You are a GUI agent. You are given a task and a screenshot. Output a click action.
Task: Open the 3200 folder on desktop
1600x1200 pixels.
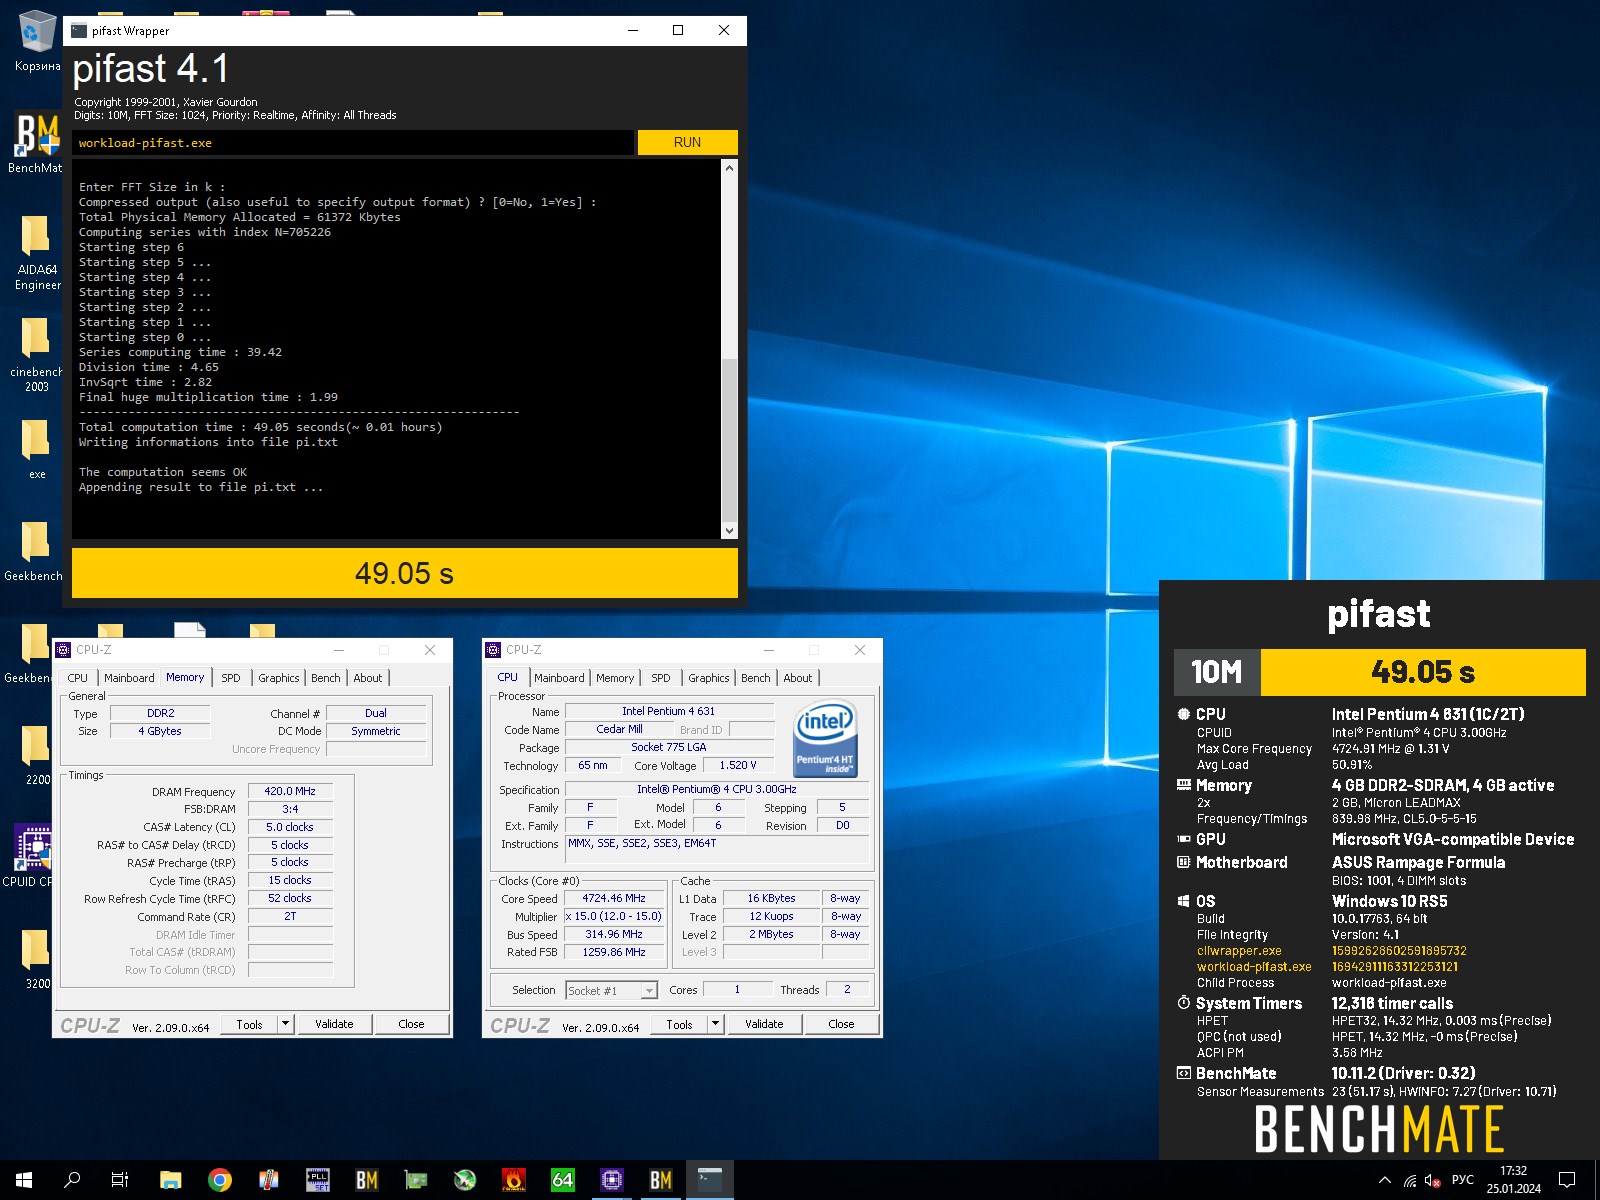tap(36, 960)
